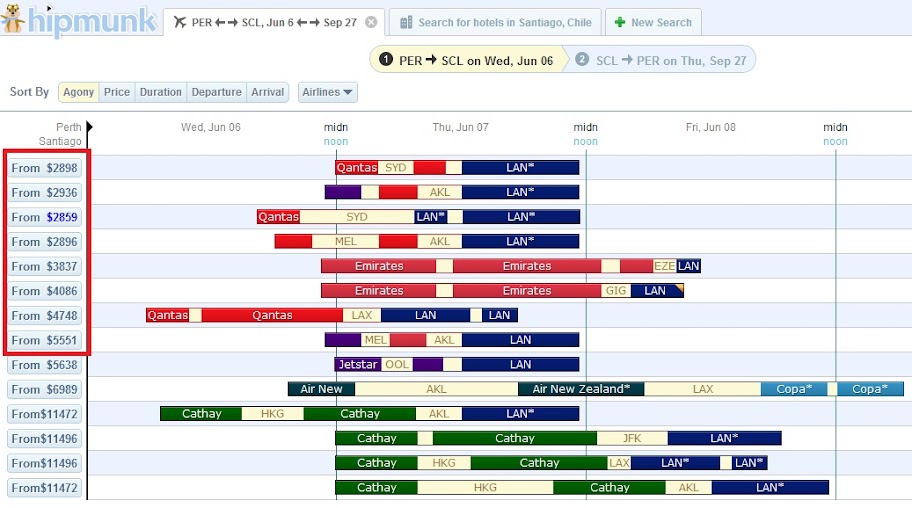
Task: Open Search for hotels in Santiago tab
Action: point(495,22)
